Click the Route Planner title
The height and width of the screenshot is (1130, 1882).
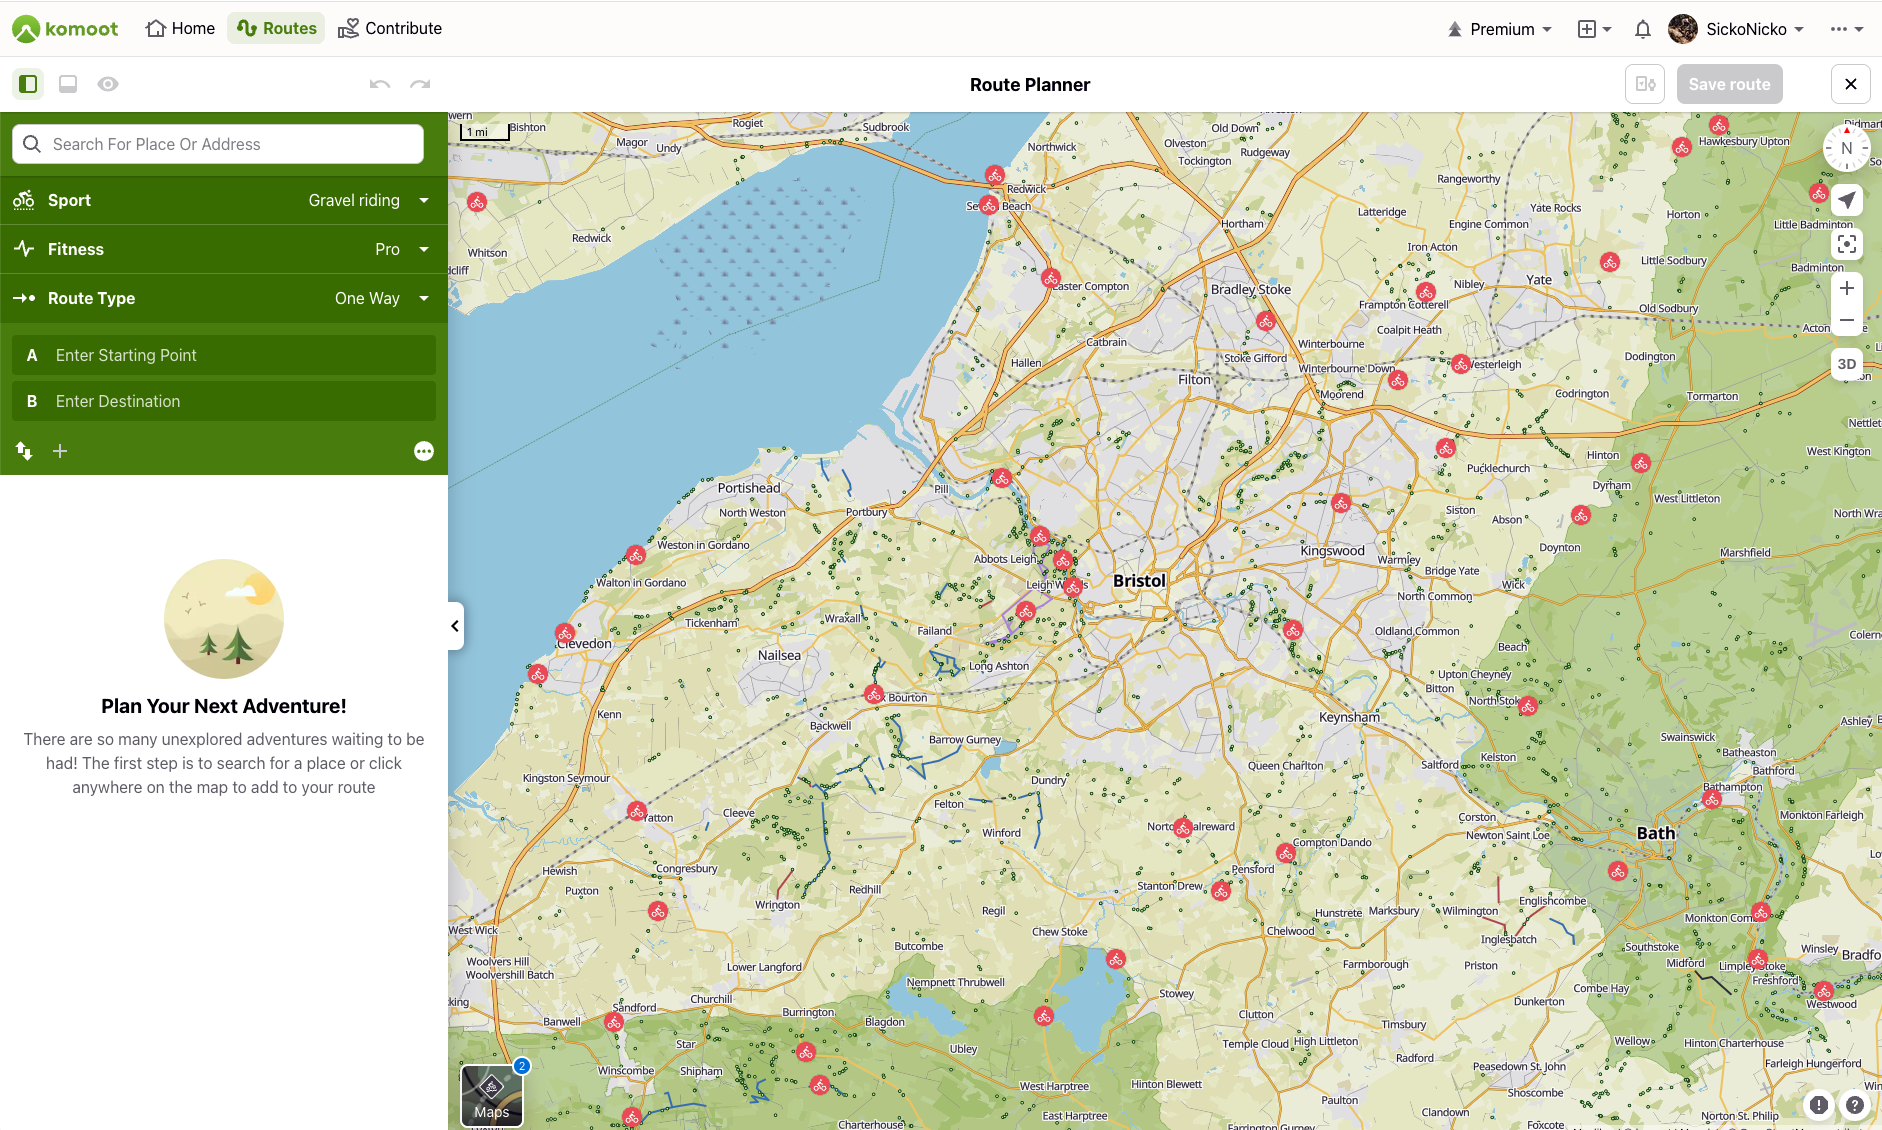pos(1030,84)
